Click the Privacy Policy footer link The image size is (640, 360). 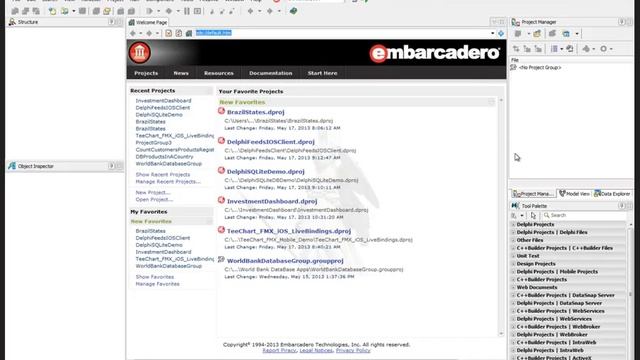(x=353, y=351)
